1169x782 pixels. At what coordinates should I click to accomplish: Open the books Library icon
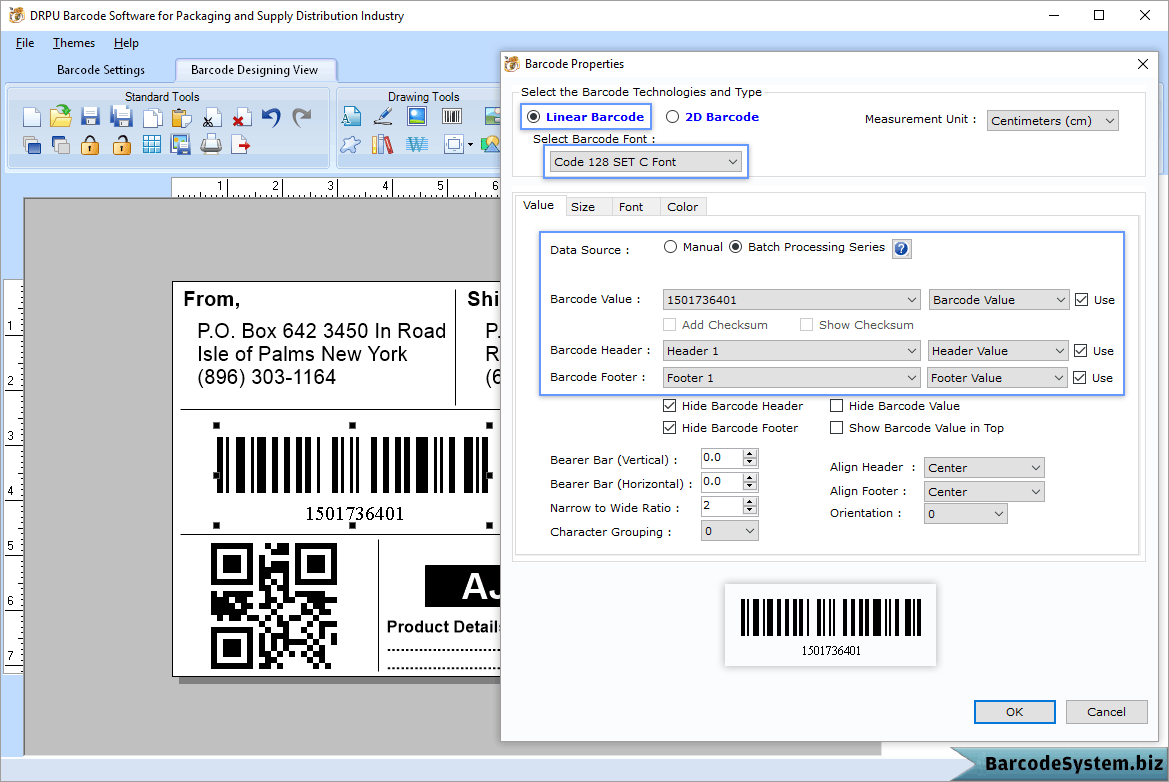tap(382, 145)
